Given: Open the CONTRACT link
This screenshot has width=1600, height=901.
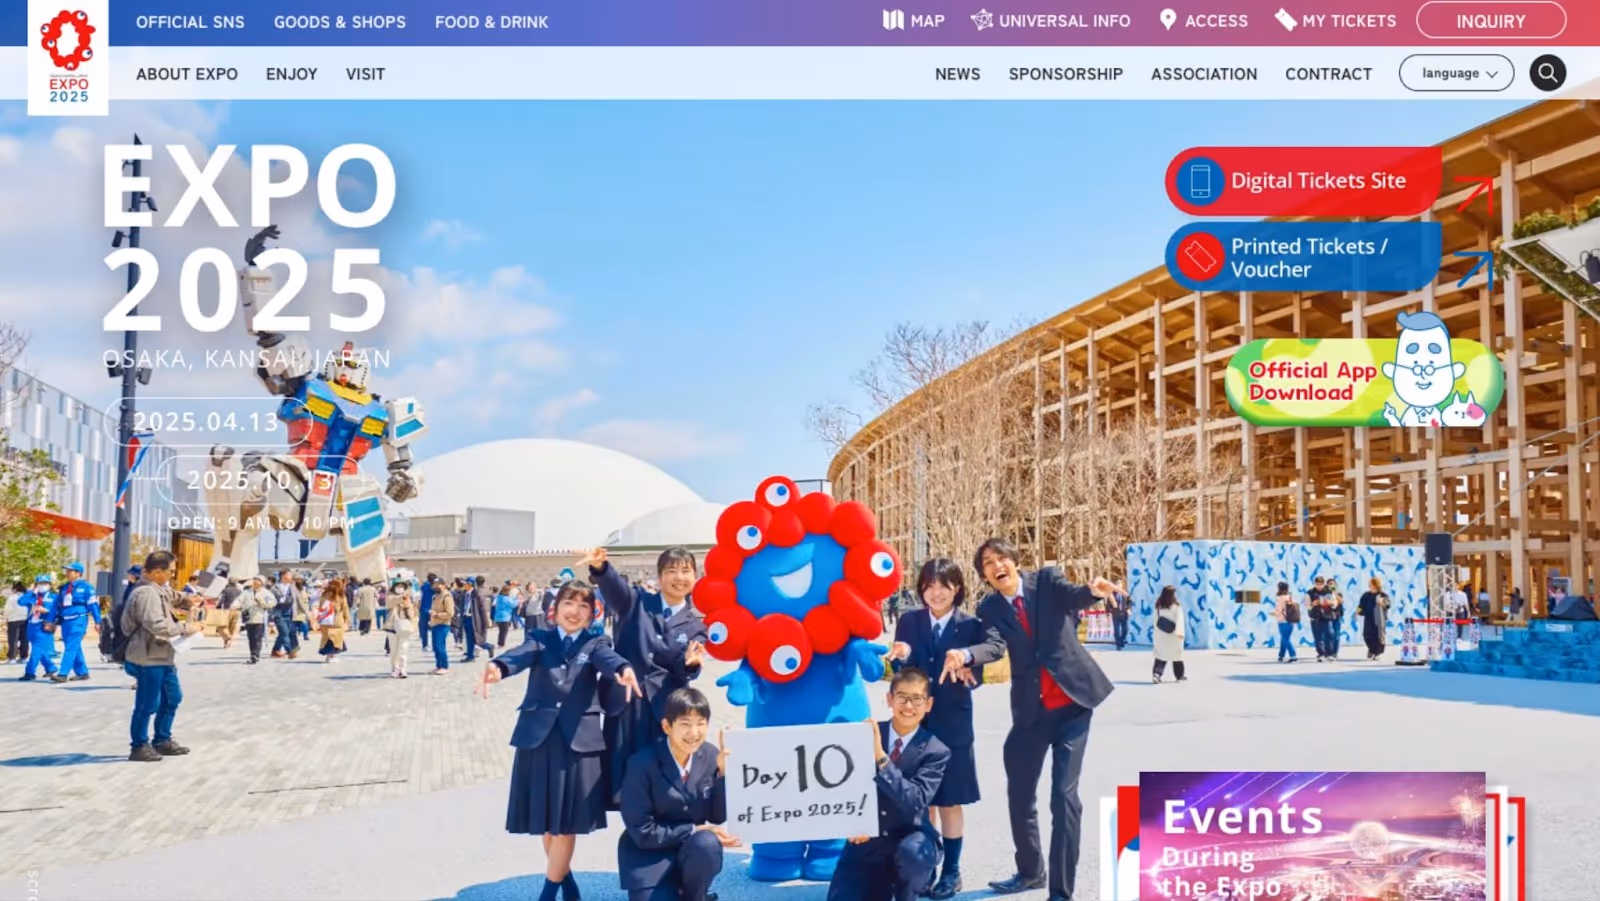Looking at the screenshot, I should [x=1328, y=74].
